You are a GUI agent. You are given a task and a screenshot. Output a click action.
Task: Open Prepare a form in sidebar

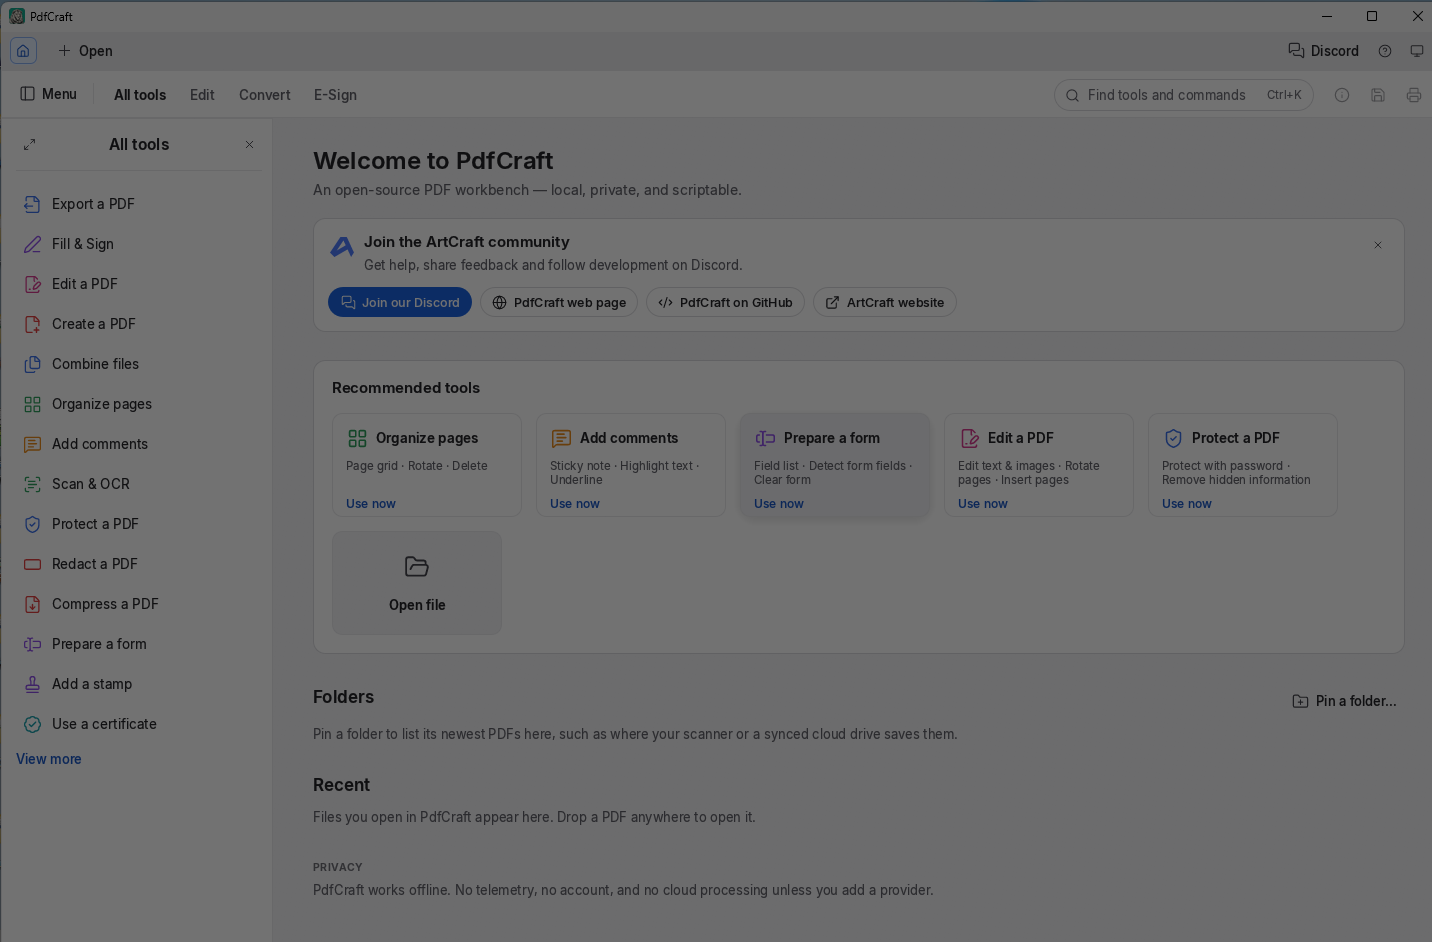click(x=137, y=644)
